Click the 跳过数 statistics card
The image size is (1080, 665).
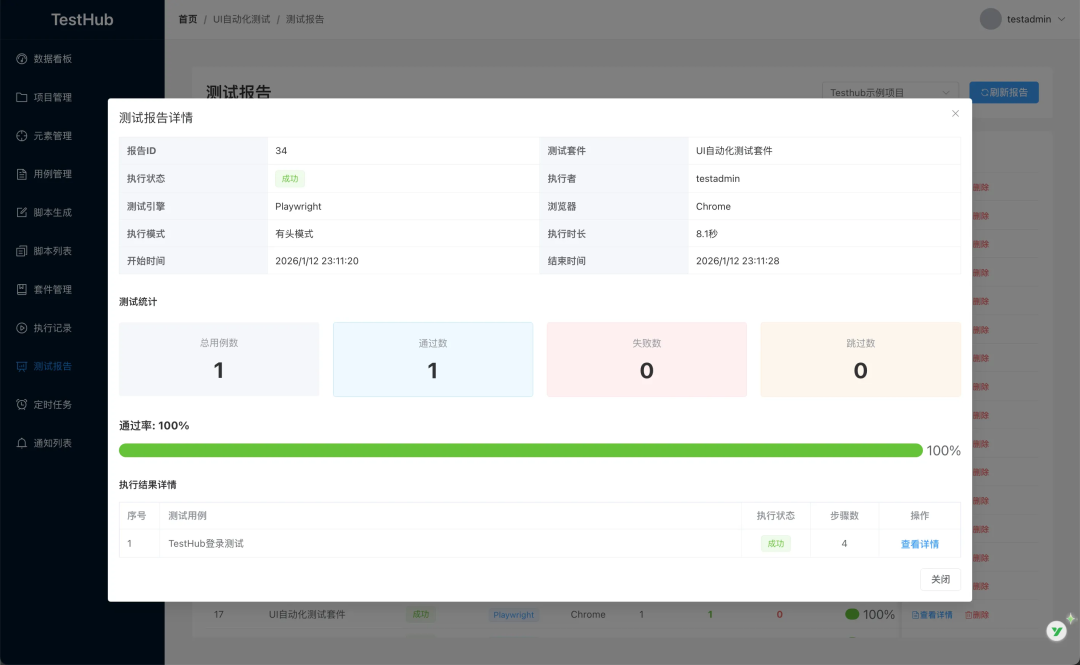pos(860,359)
